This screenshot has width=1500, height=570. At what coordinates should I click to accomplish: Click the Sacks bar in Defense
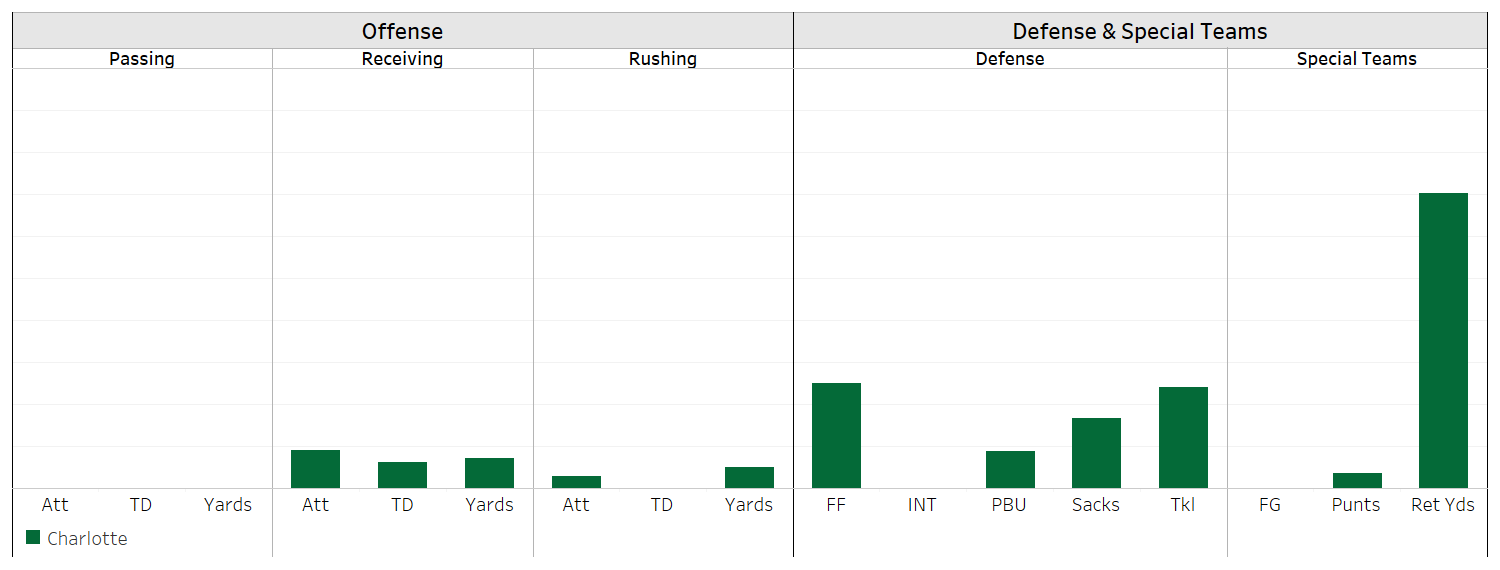1096,453
